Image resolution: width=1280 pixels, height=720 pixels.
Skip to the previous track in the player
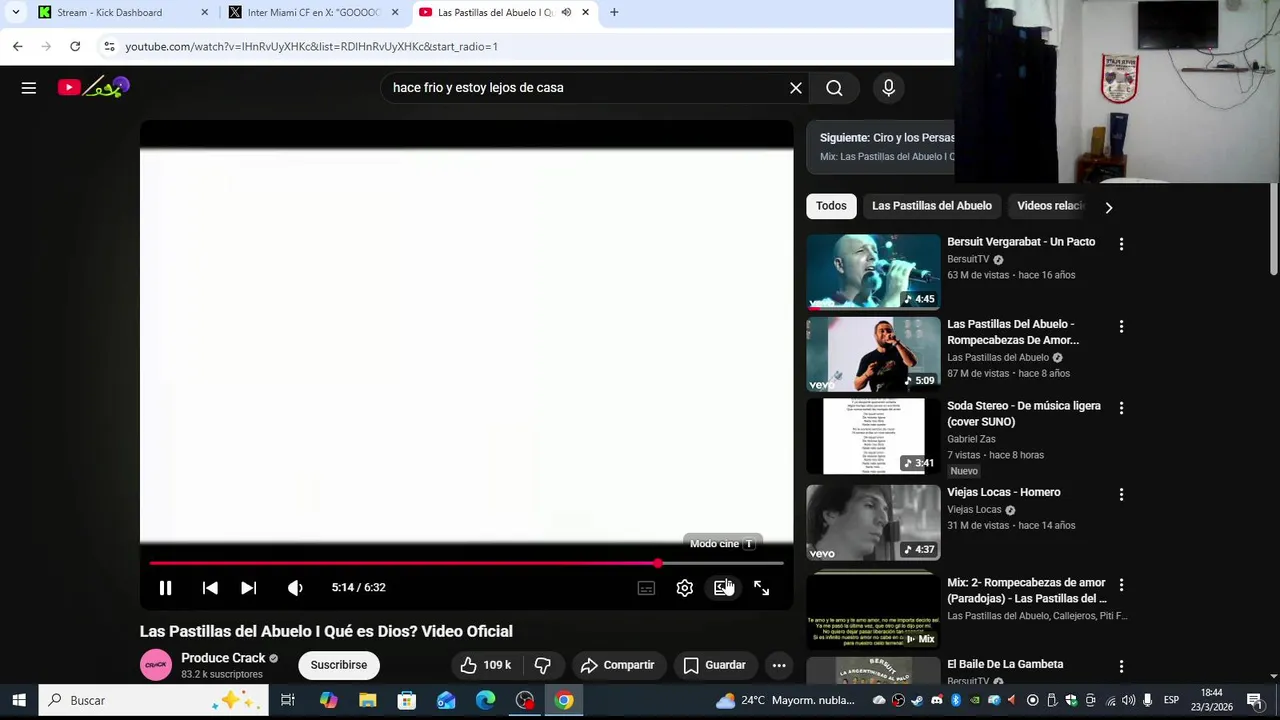210,588
